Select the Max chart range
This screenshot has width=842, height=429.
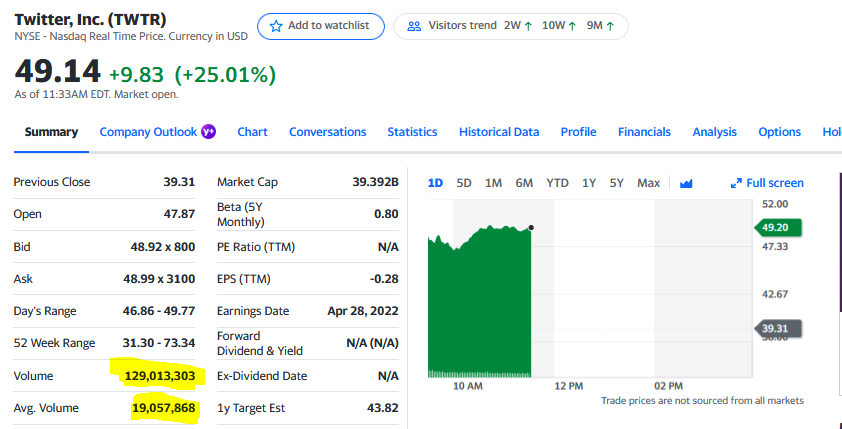click(648, 183)
